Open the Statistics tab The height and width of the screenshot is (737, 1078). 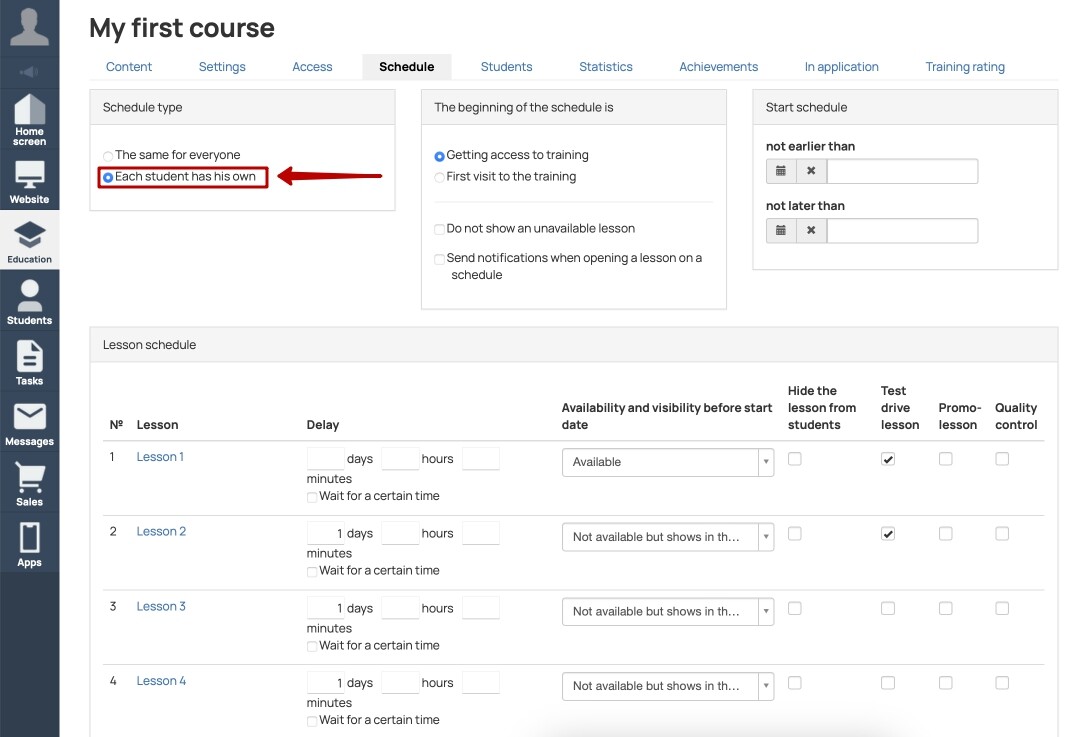606,67
